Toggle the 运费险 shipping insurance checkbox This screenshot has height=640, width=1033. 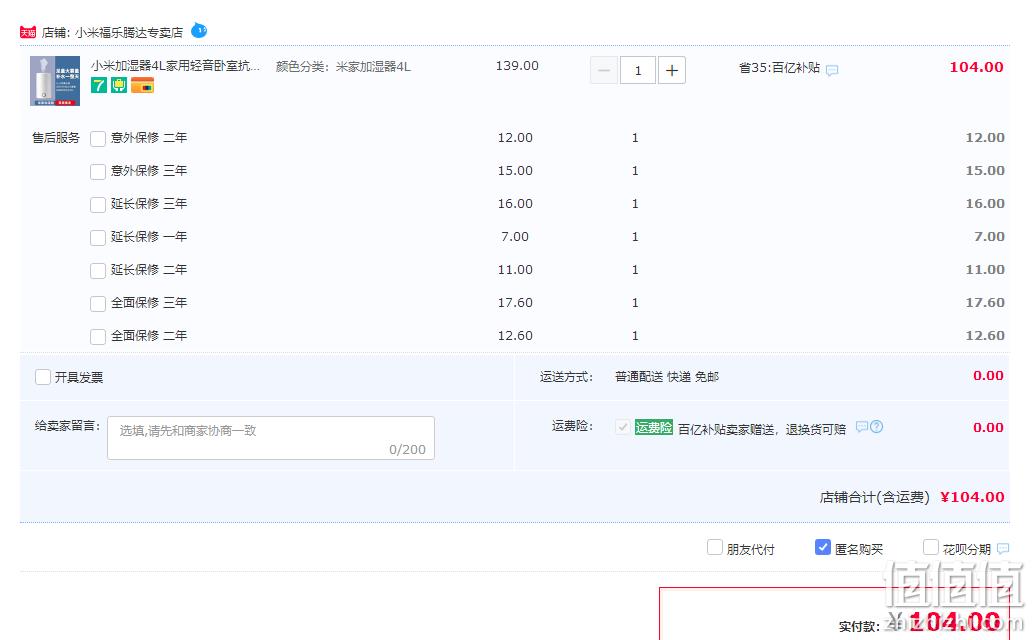[x=622, y=427]
